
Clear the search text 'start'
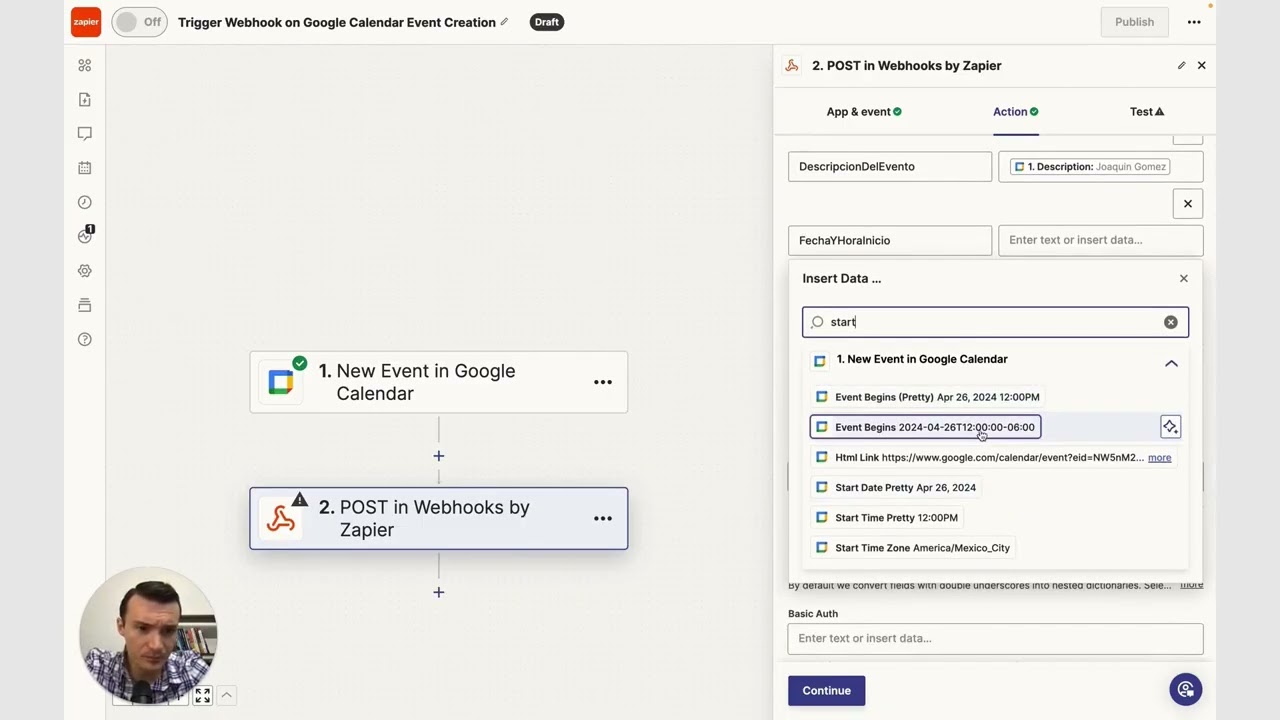[1170, 322]
